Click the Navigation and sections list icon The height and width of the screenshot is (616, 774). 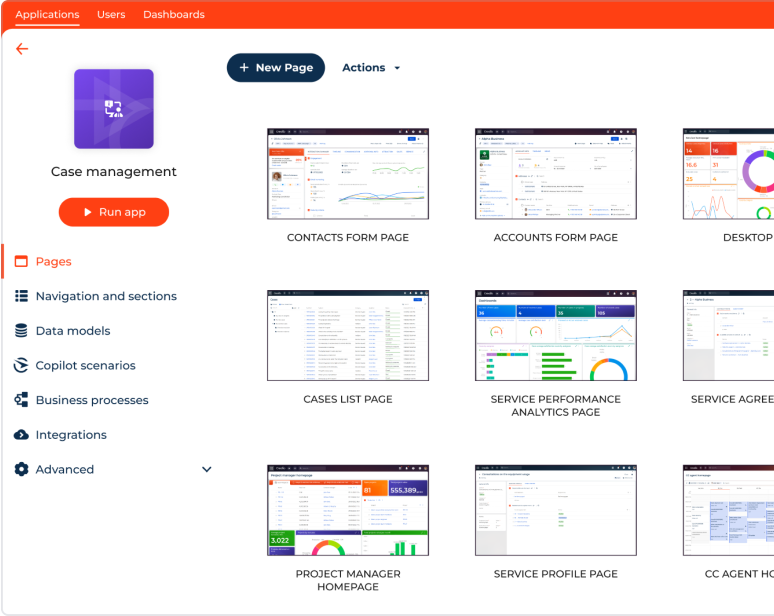21,296
